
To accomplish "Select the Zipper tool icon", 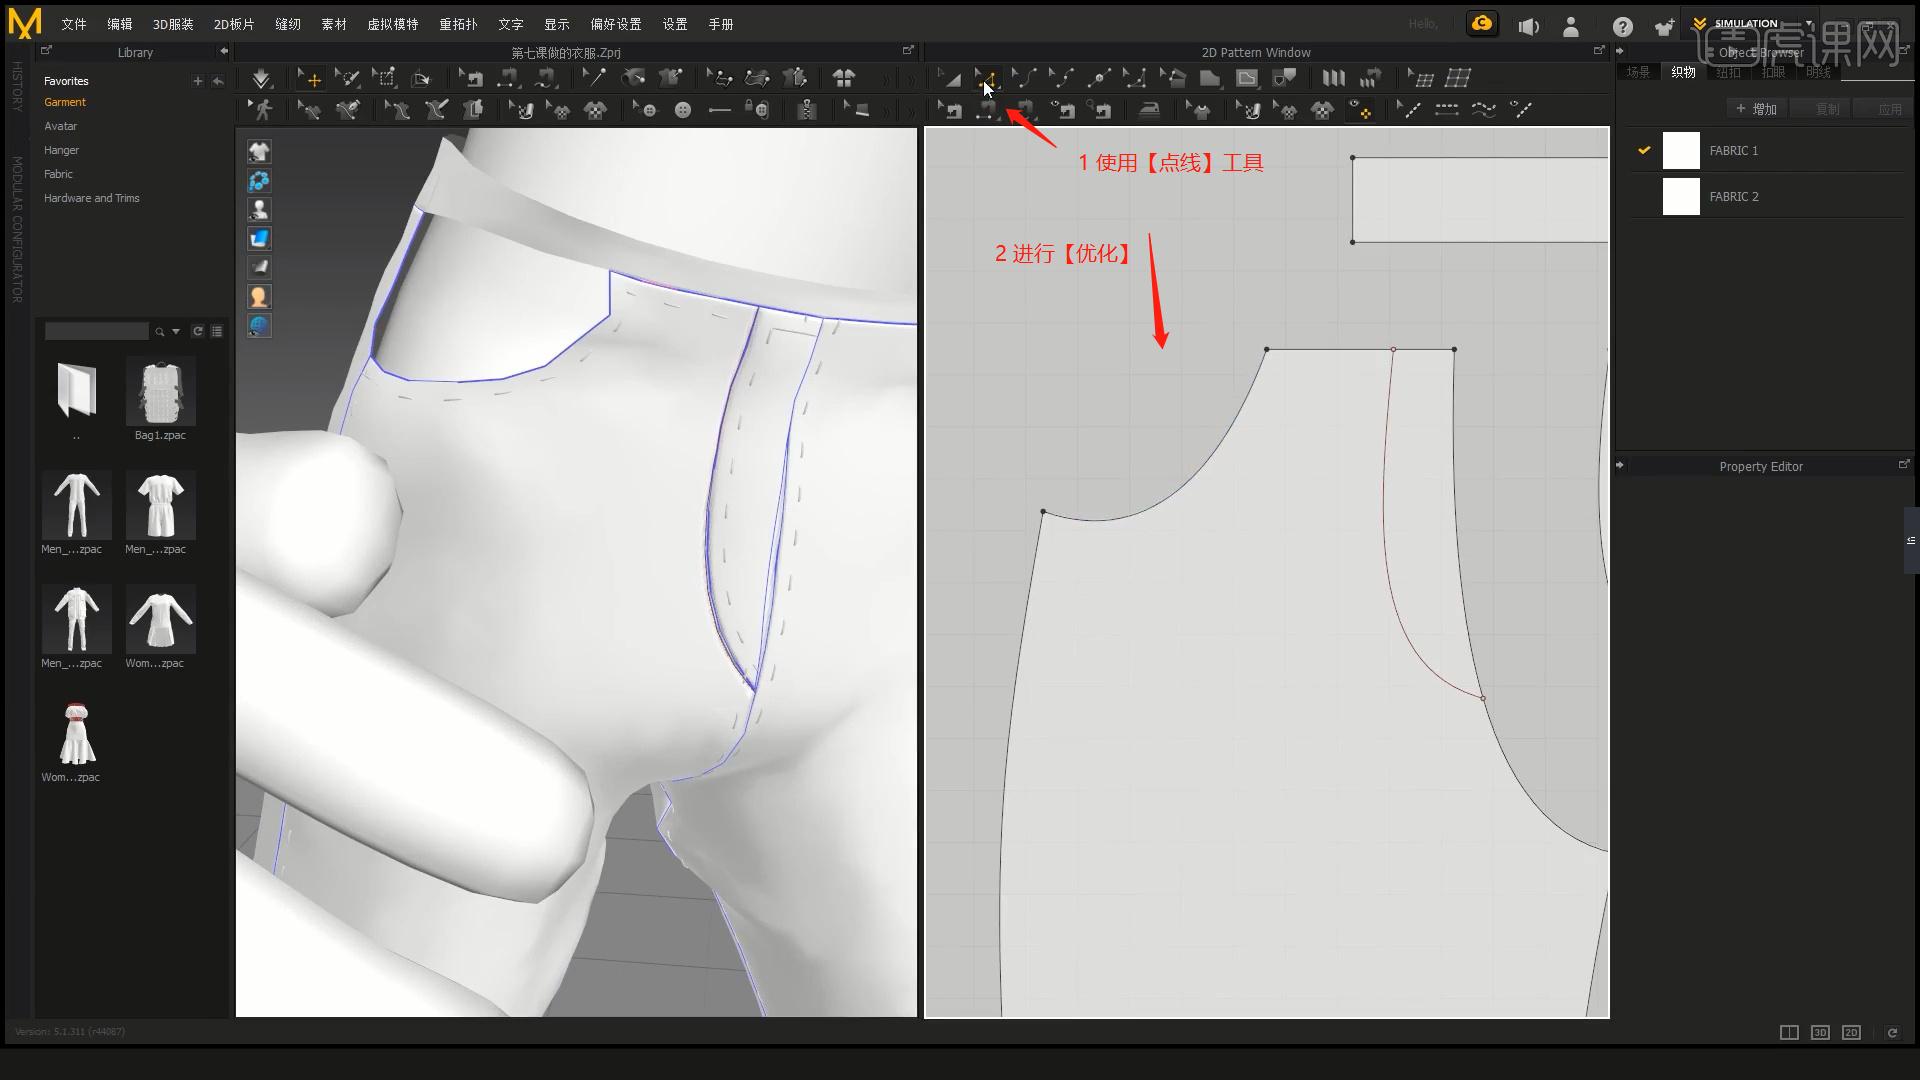I will pyautogui.click(x=806, y=110).
